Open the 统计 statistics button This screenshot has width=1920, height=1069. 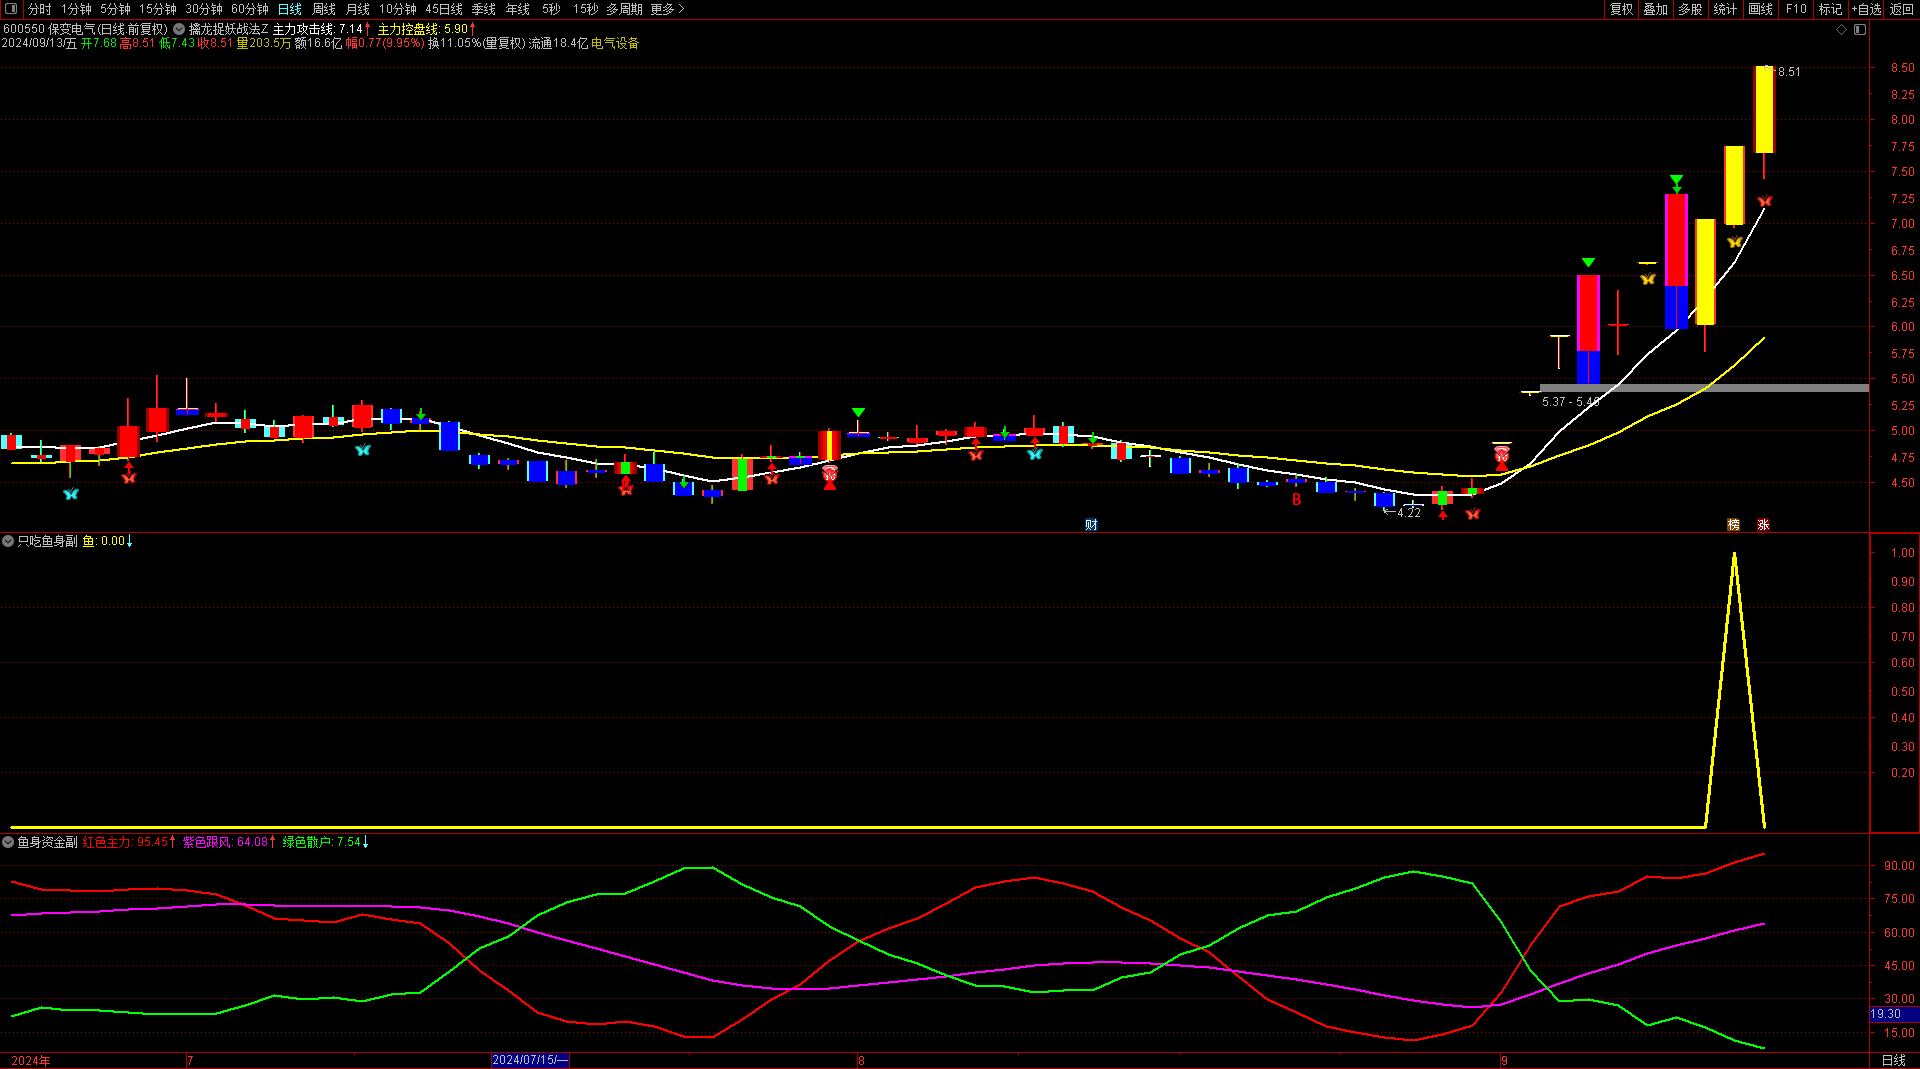(x=1726, y=9)
